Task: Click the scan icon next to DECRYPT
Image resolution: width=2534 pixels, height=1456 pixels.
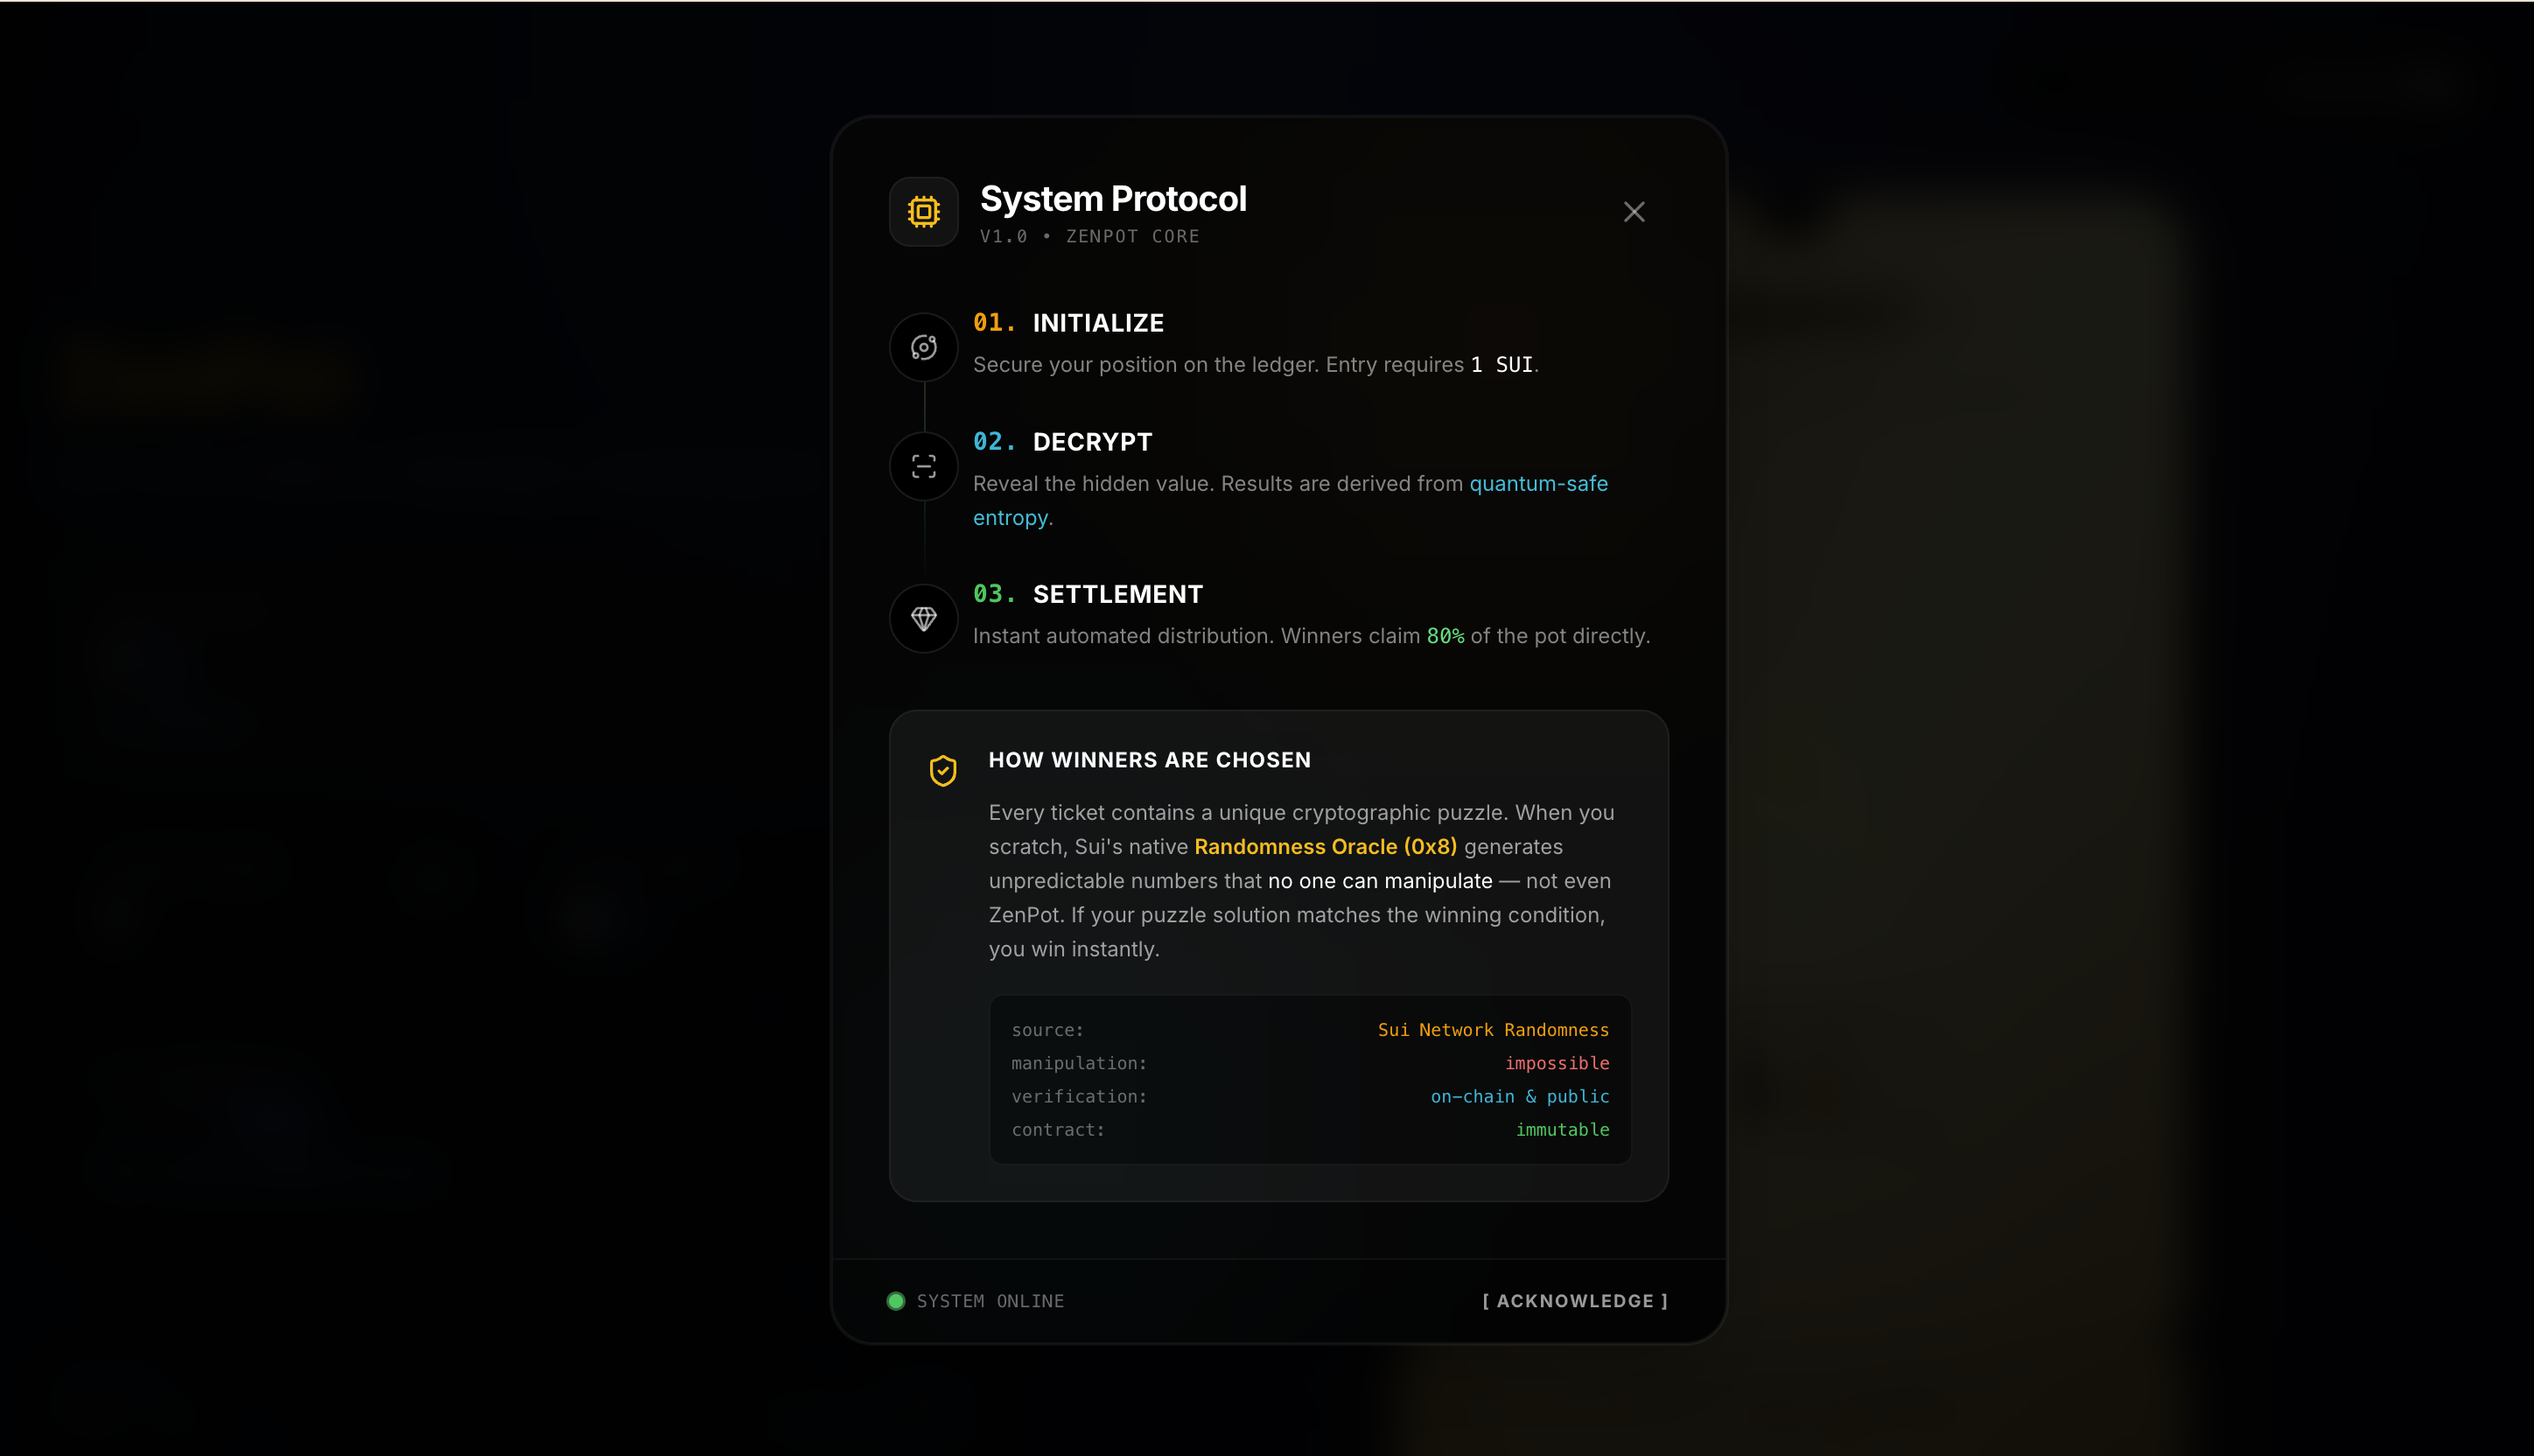Action: [922, 466]
